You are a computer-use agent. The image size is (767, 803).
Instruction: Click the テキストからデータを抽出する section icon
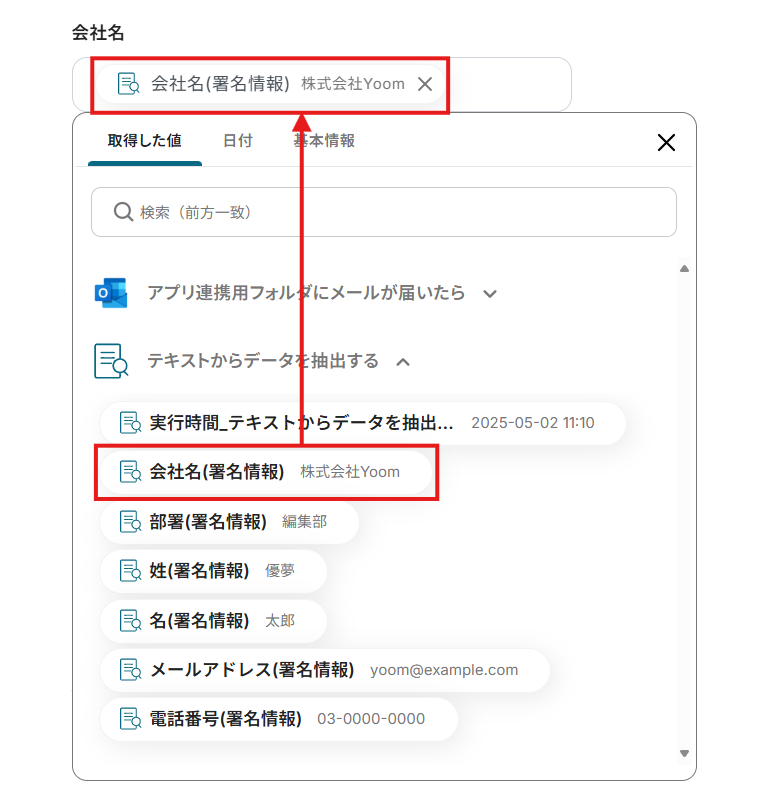point(111,361)
